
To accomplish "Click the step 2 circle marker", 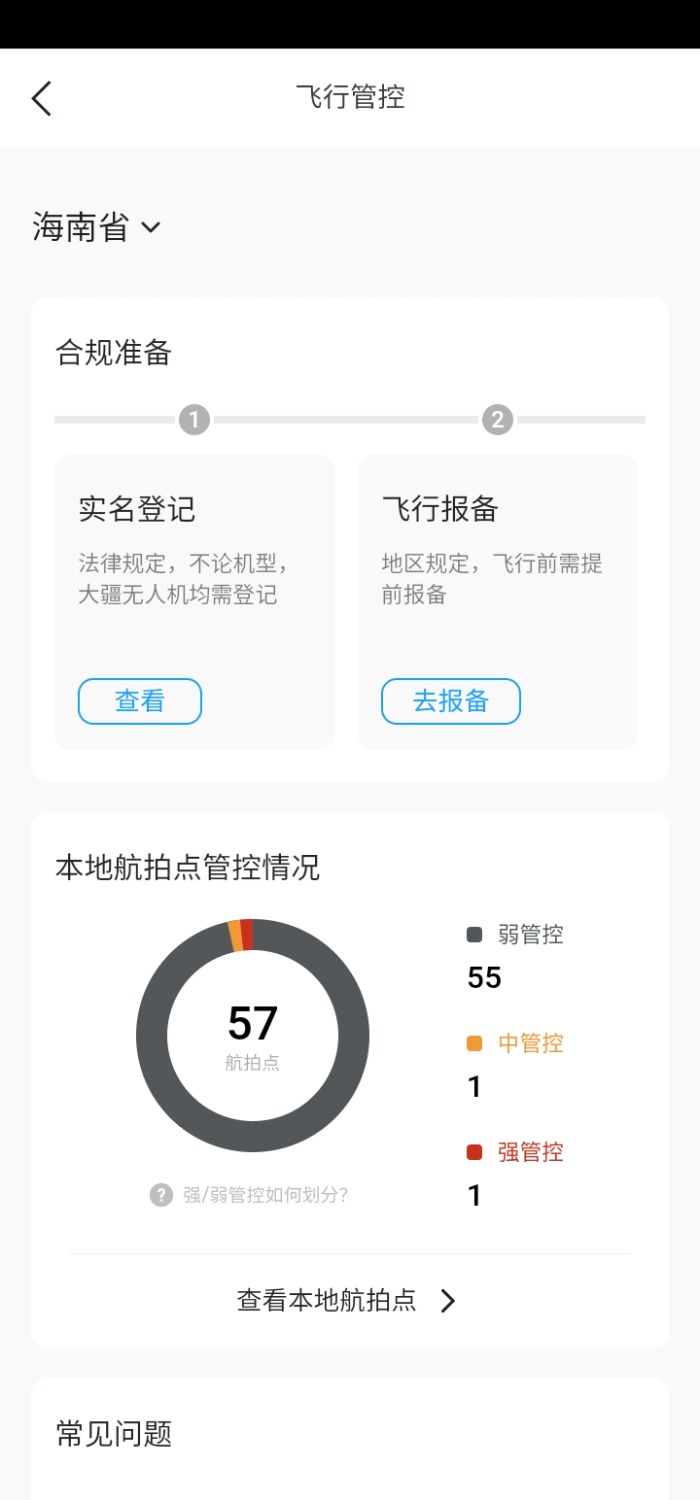I will 497,420.
